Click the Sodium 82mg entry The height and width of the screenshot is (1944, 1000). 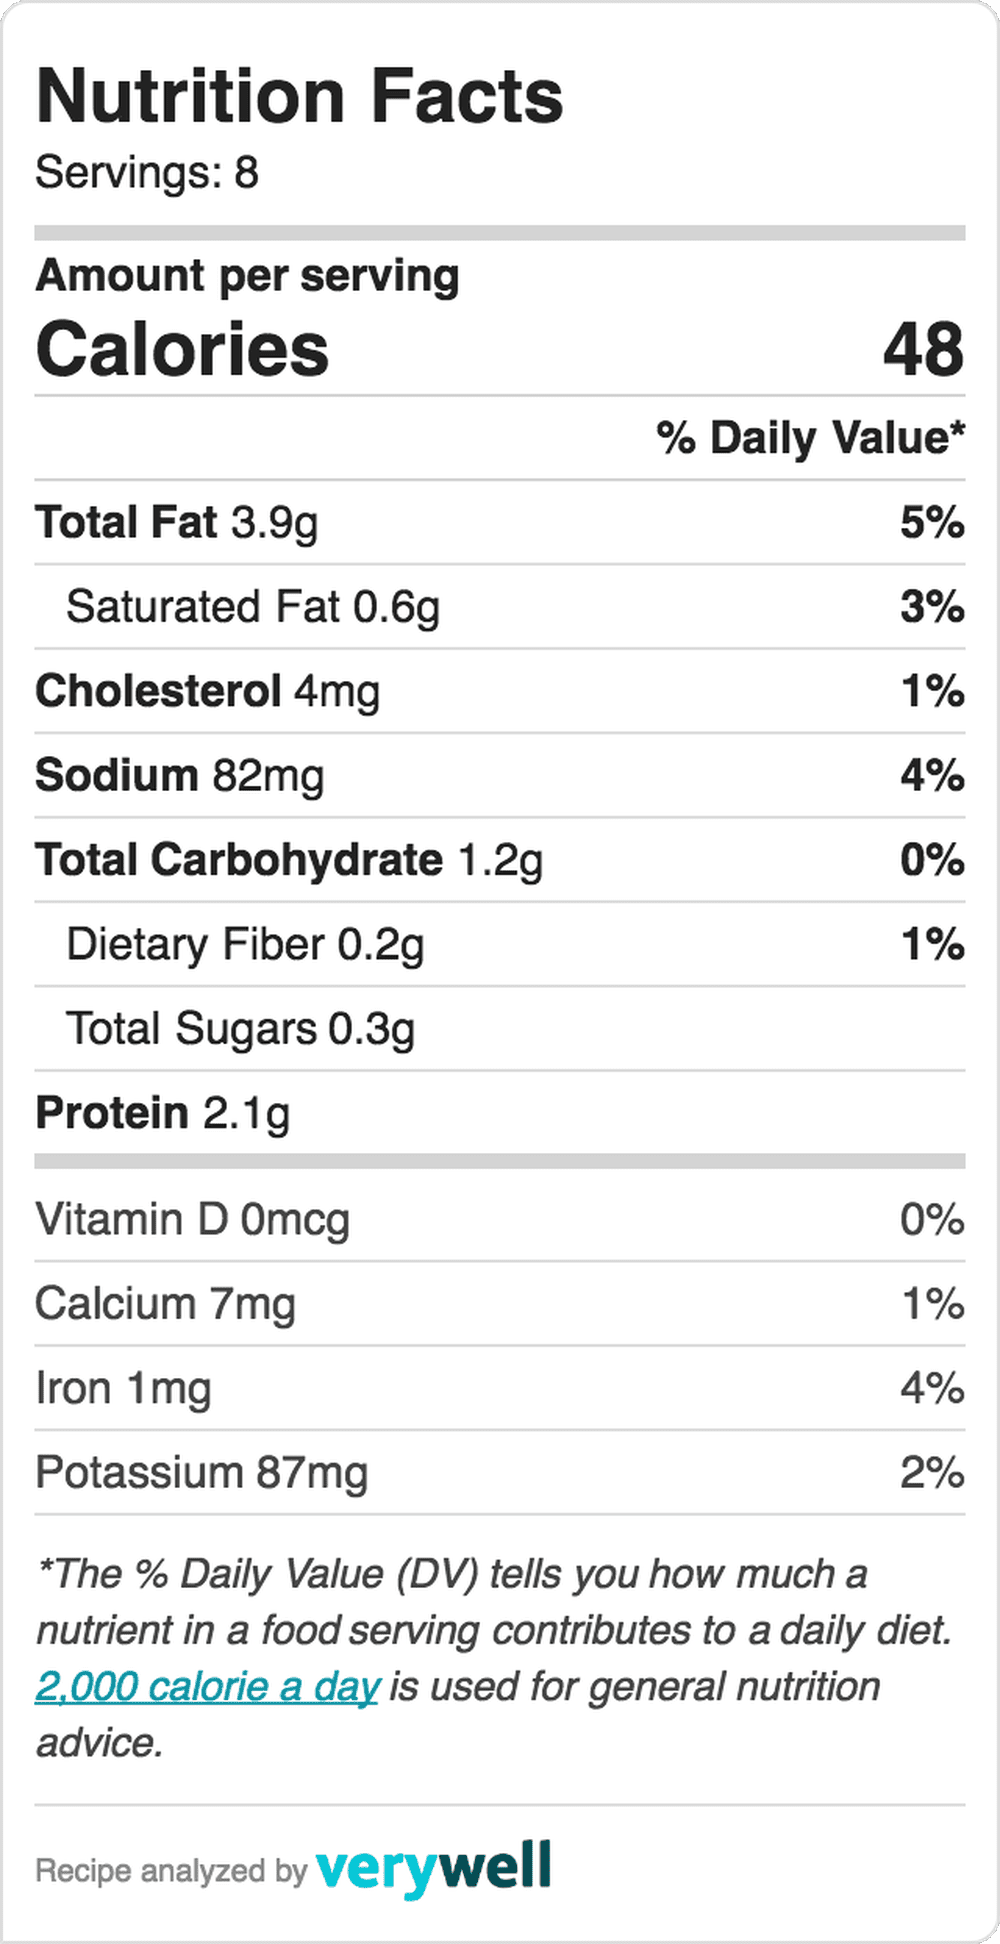(500, 776)
